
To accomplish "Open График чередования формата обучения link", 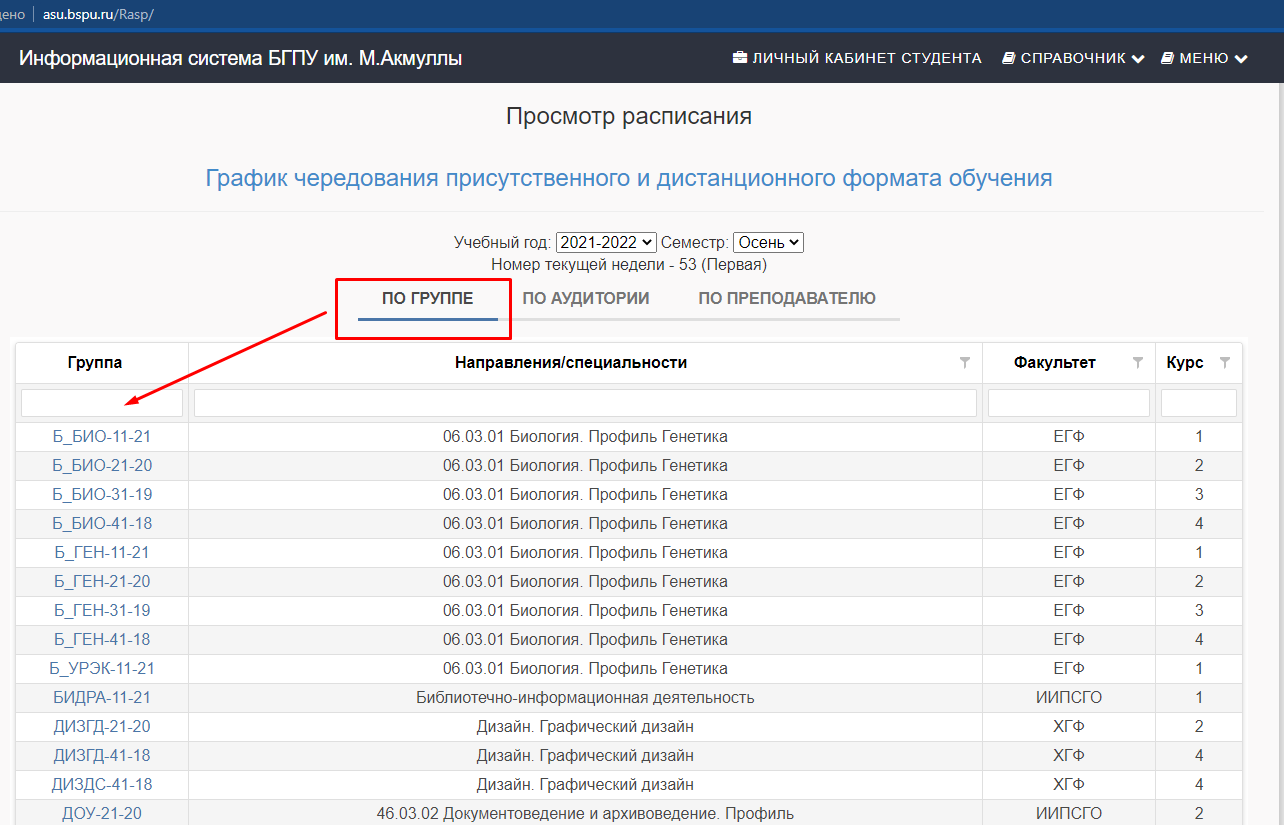I will point(628,178).
